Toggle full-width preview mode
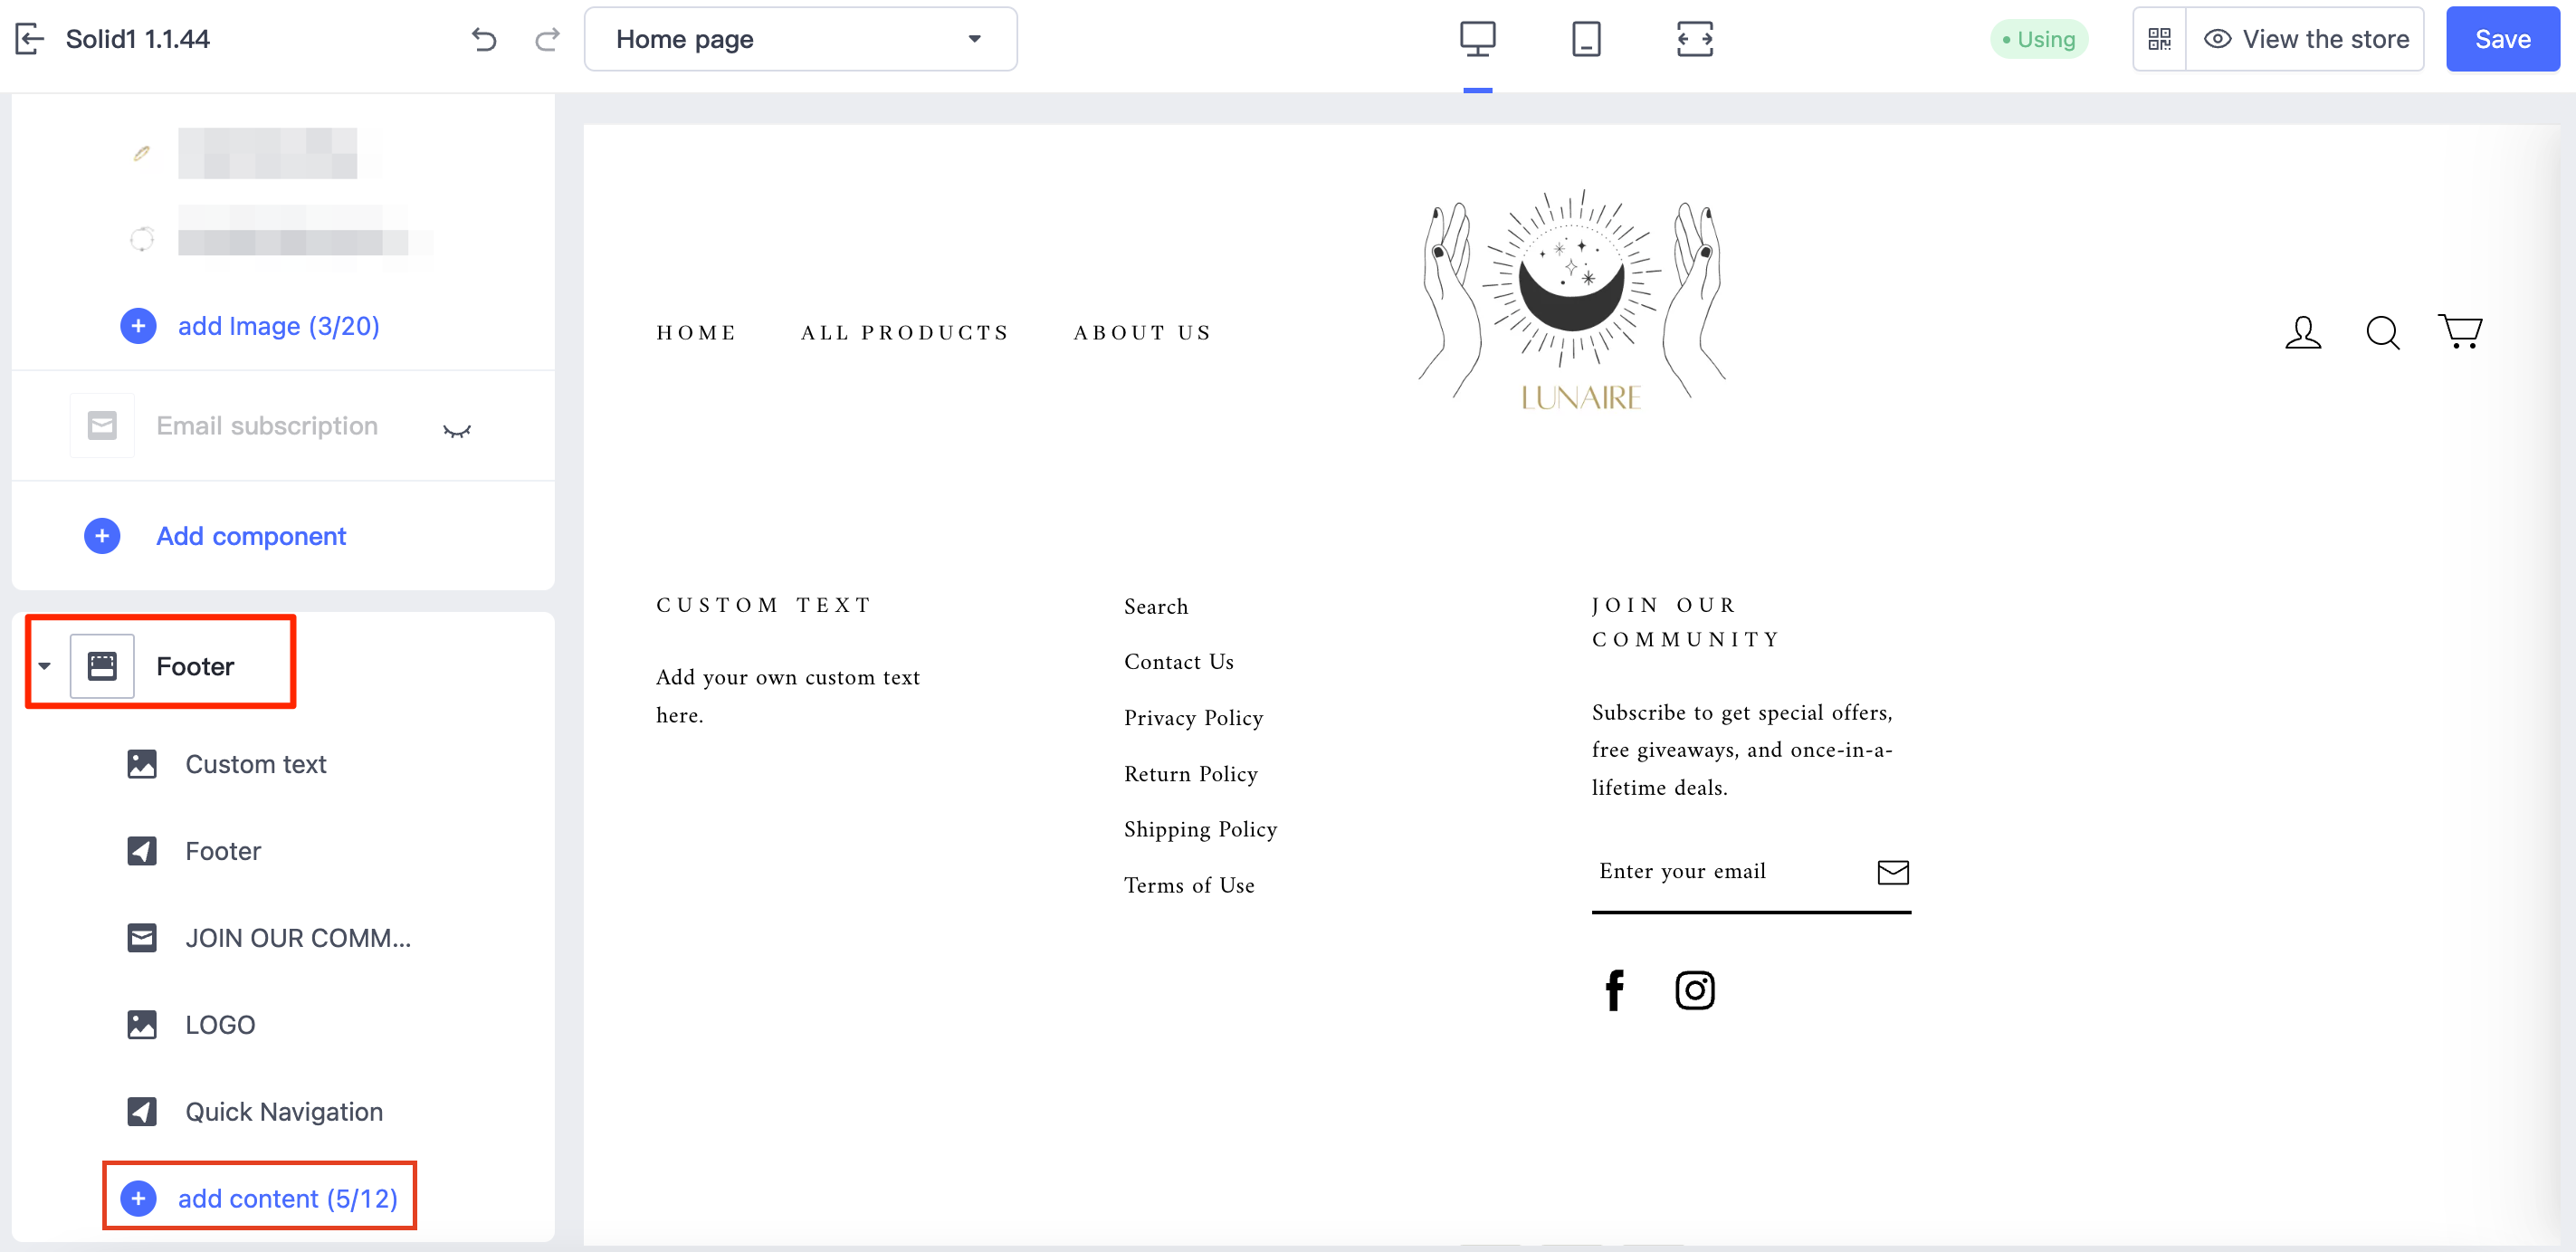 point(1695,39)
